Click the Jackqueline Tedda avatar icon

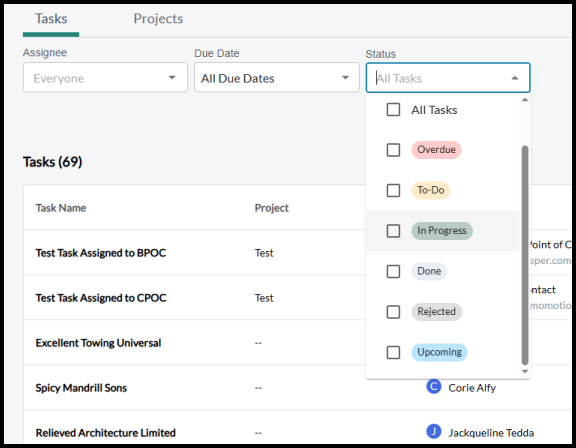tap(434, 431)
